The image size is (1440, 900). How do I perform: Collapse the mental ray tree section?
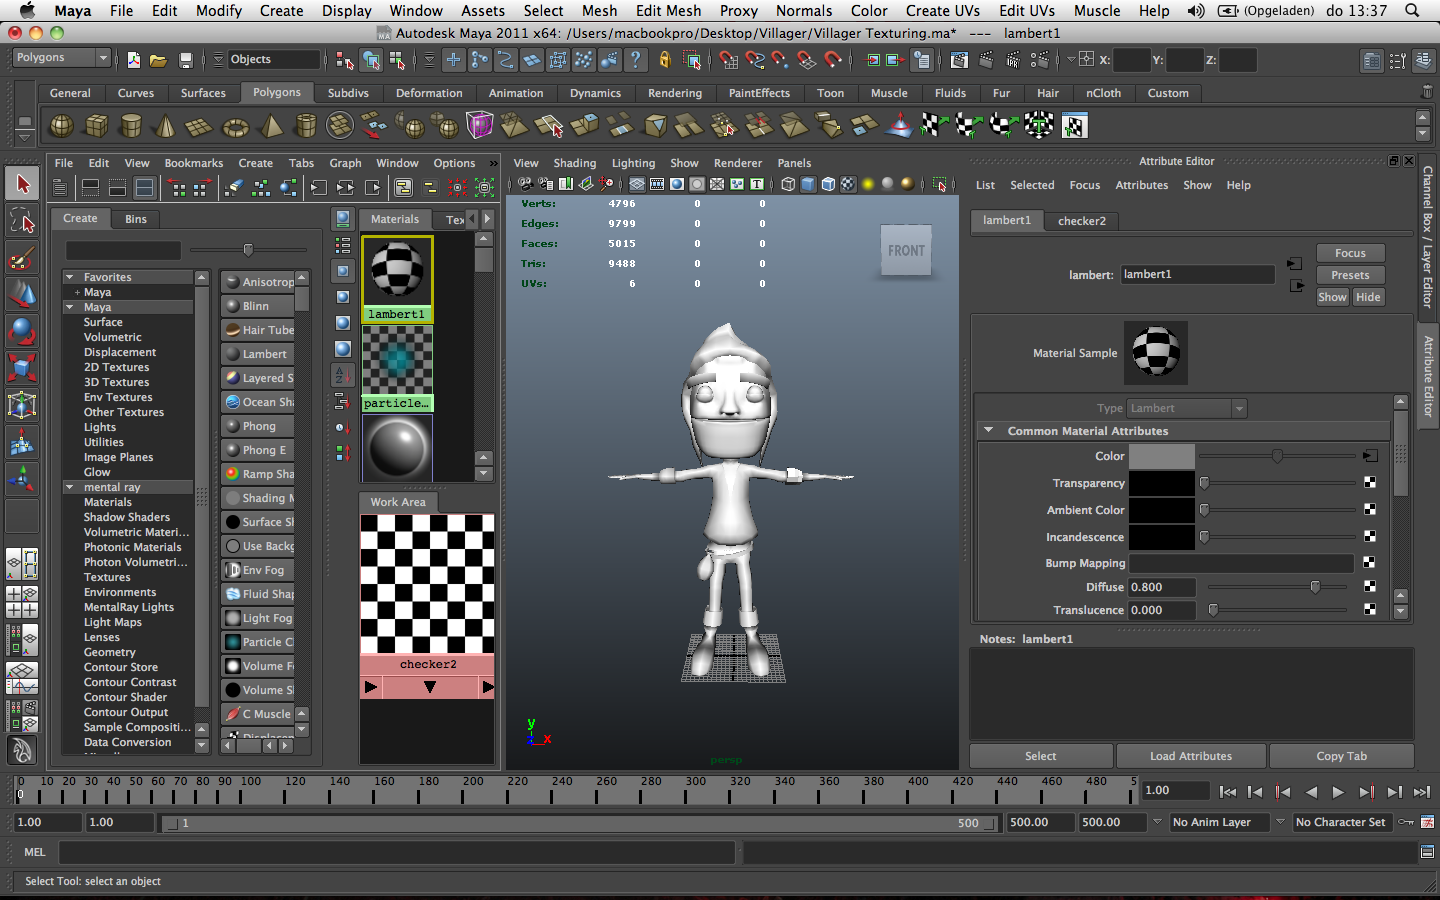coord(70,487)
